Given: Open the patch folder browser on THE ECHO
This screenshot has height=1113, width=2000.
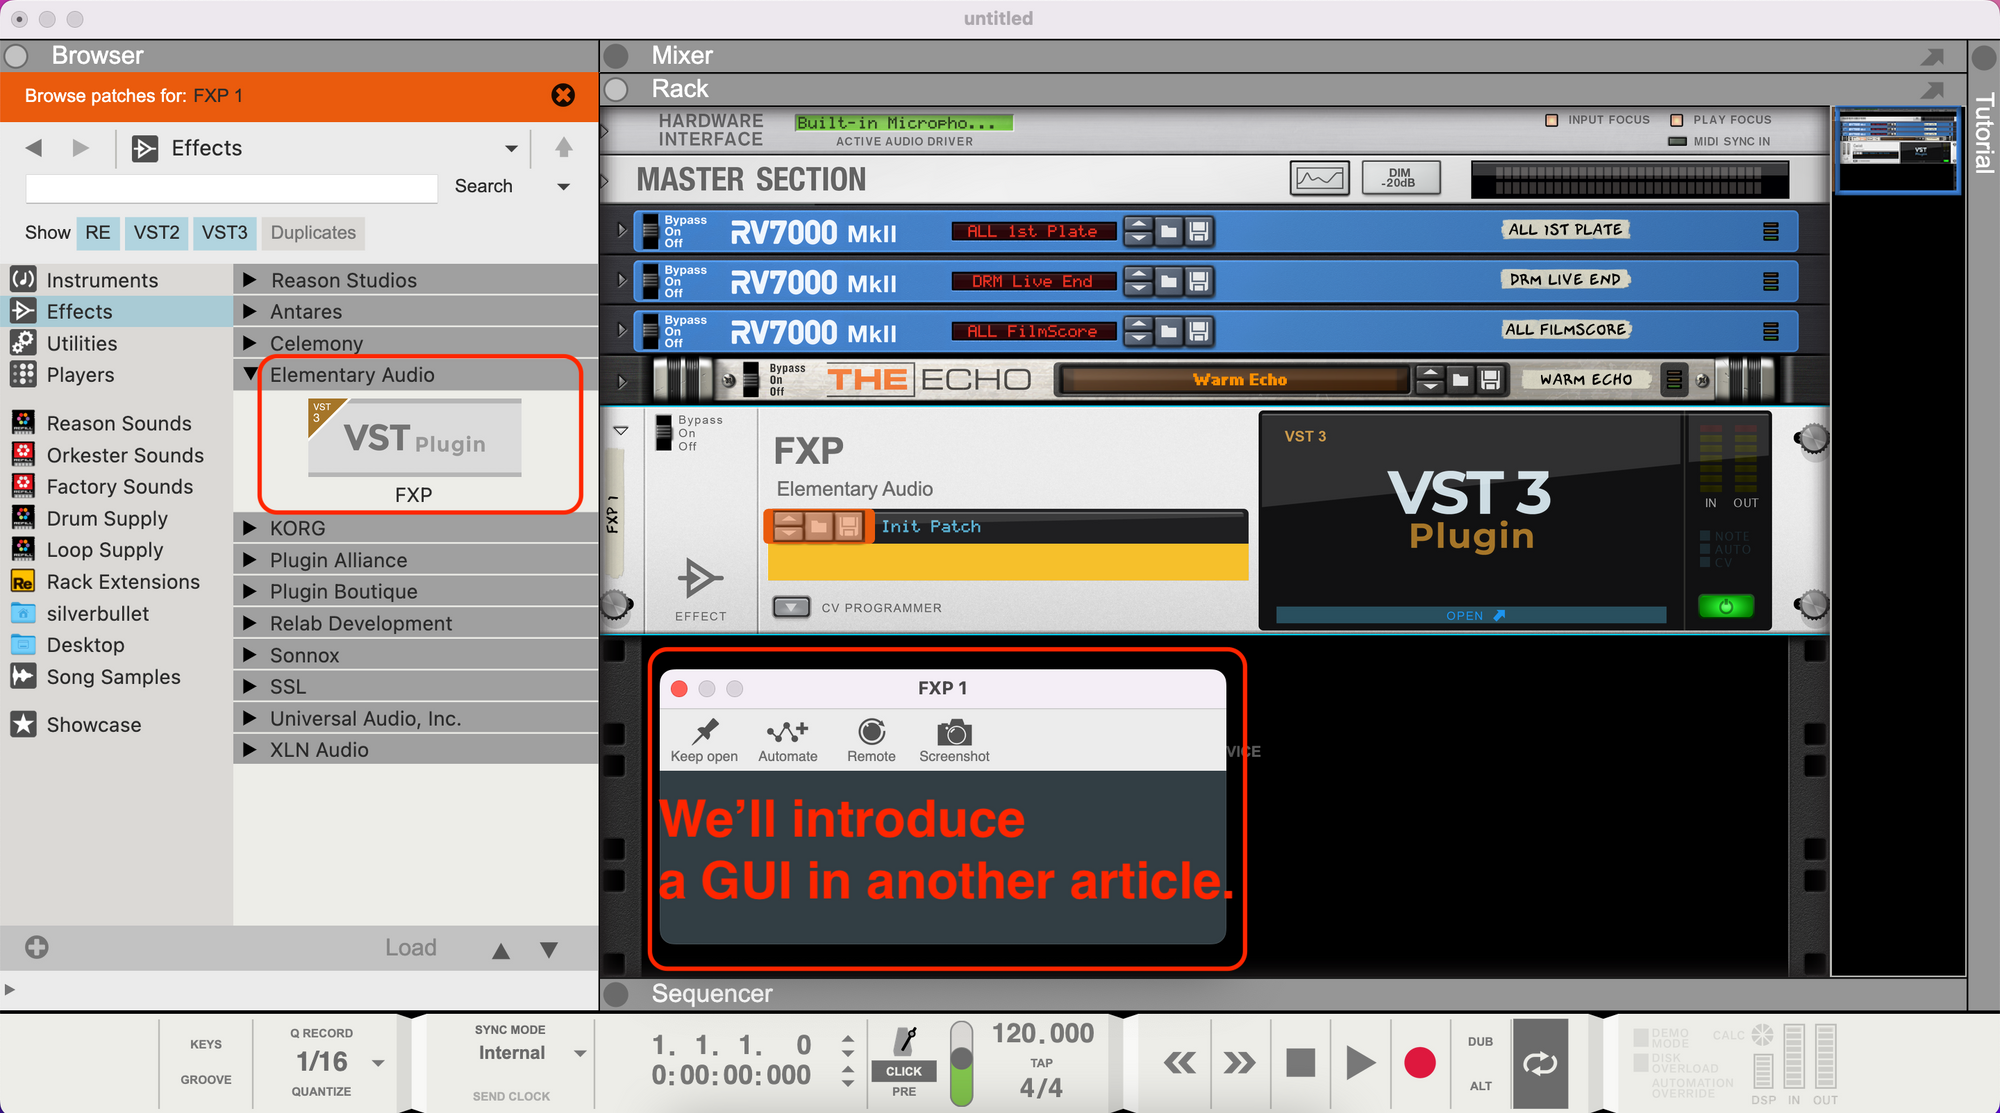Looking at the screenshot, I should [1462, 379].
